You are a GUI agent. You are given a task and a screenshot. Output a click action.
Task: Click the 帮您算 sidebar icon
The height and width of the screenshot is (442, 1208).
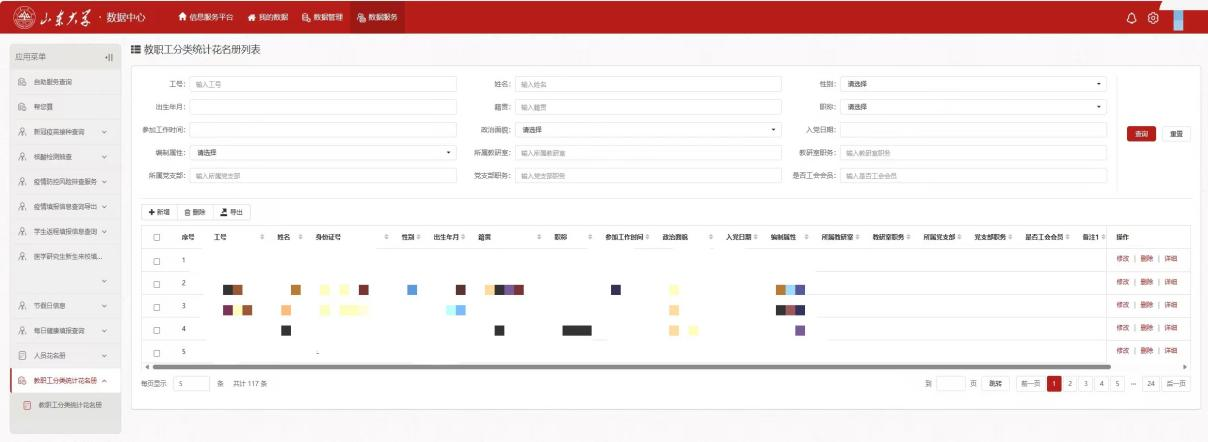pyautogui.click(x=20, y=106)
